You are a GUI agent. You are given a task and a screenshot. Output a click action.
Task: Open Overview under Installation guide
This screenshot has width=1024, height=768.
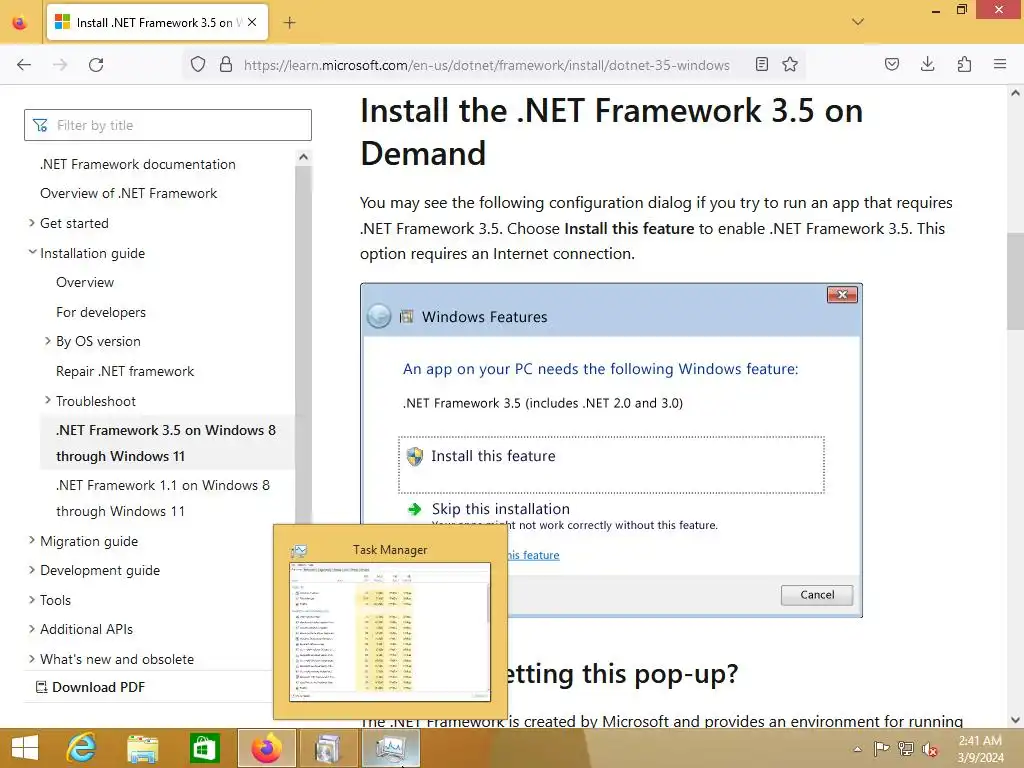click(x=85, y=283)
